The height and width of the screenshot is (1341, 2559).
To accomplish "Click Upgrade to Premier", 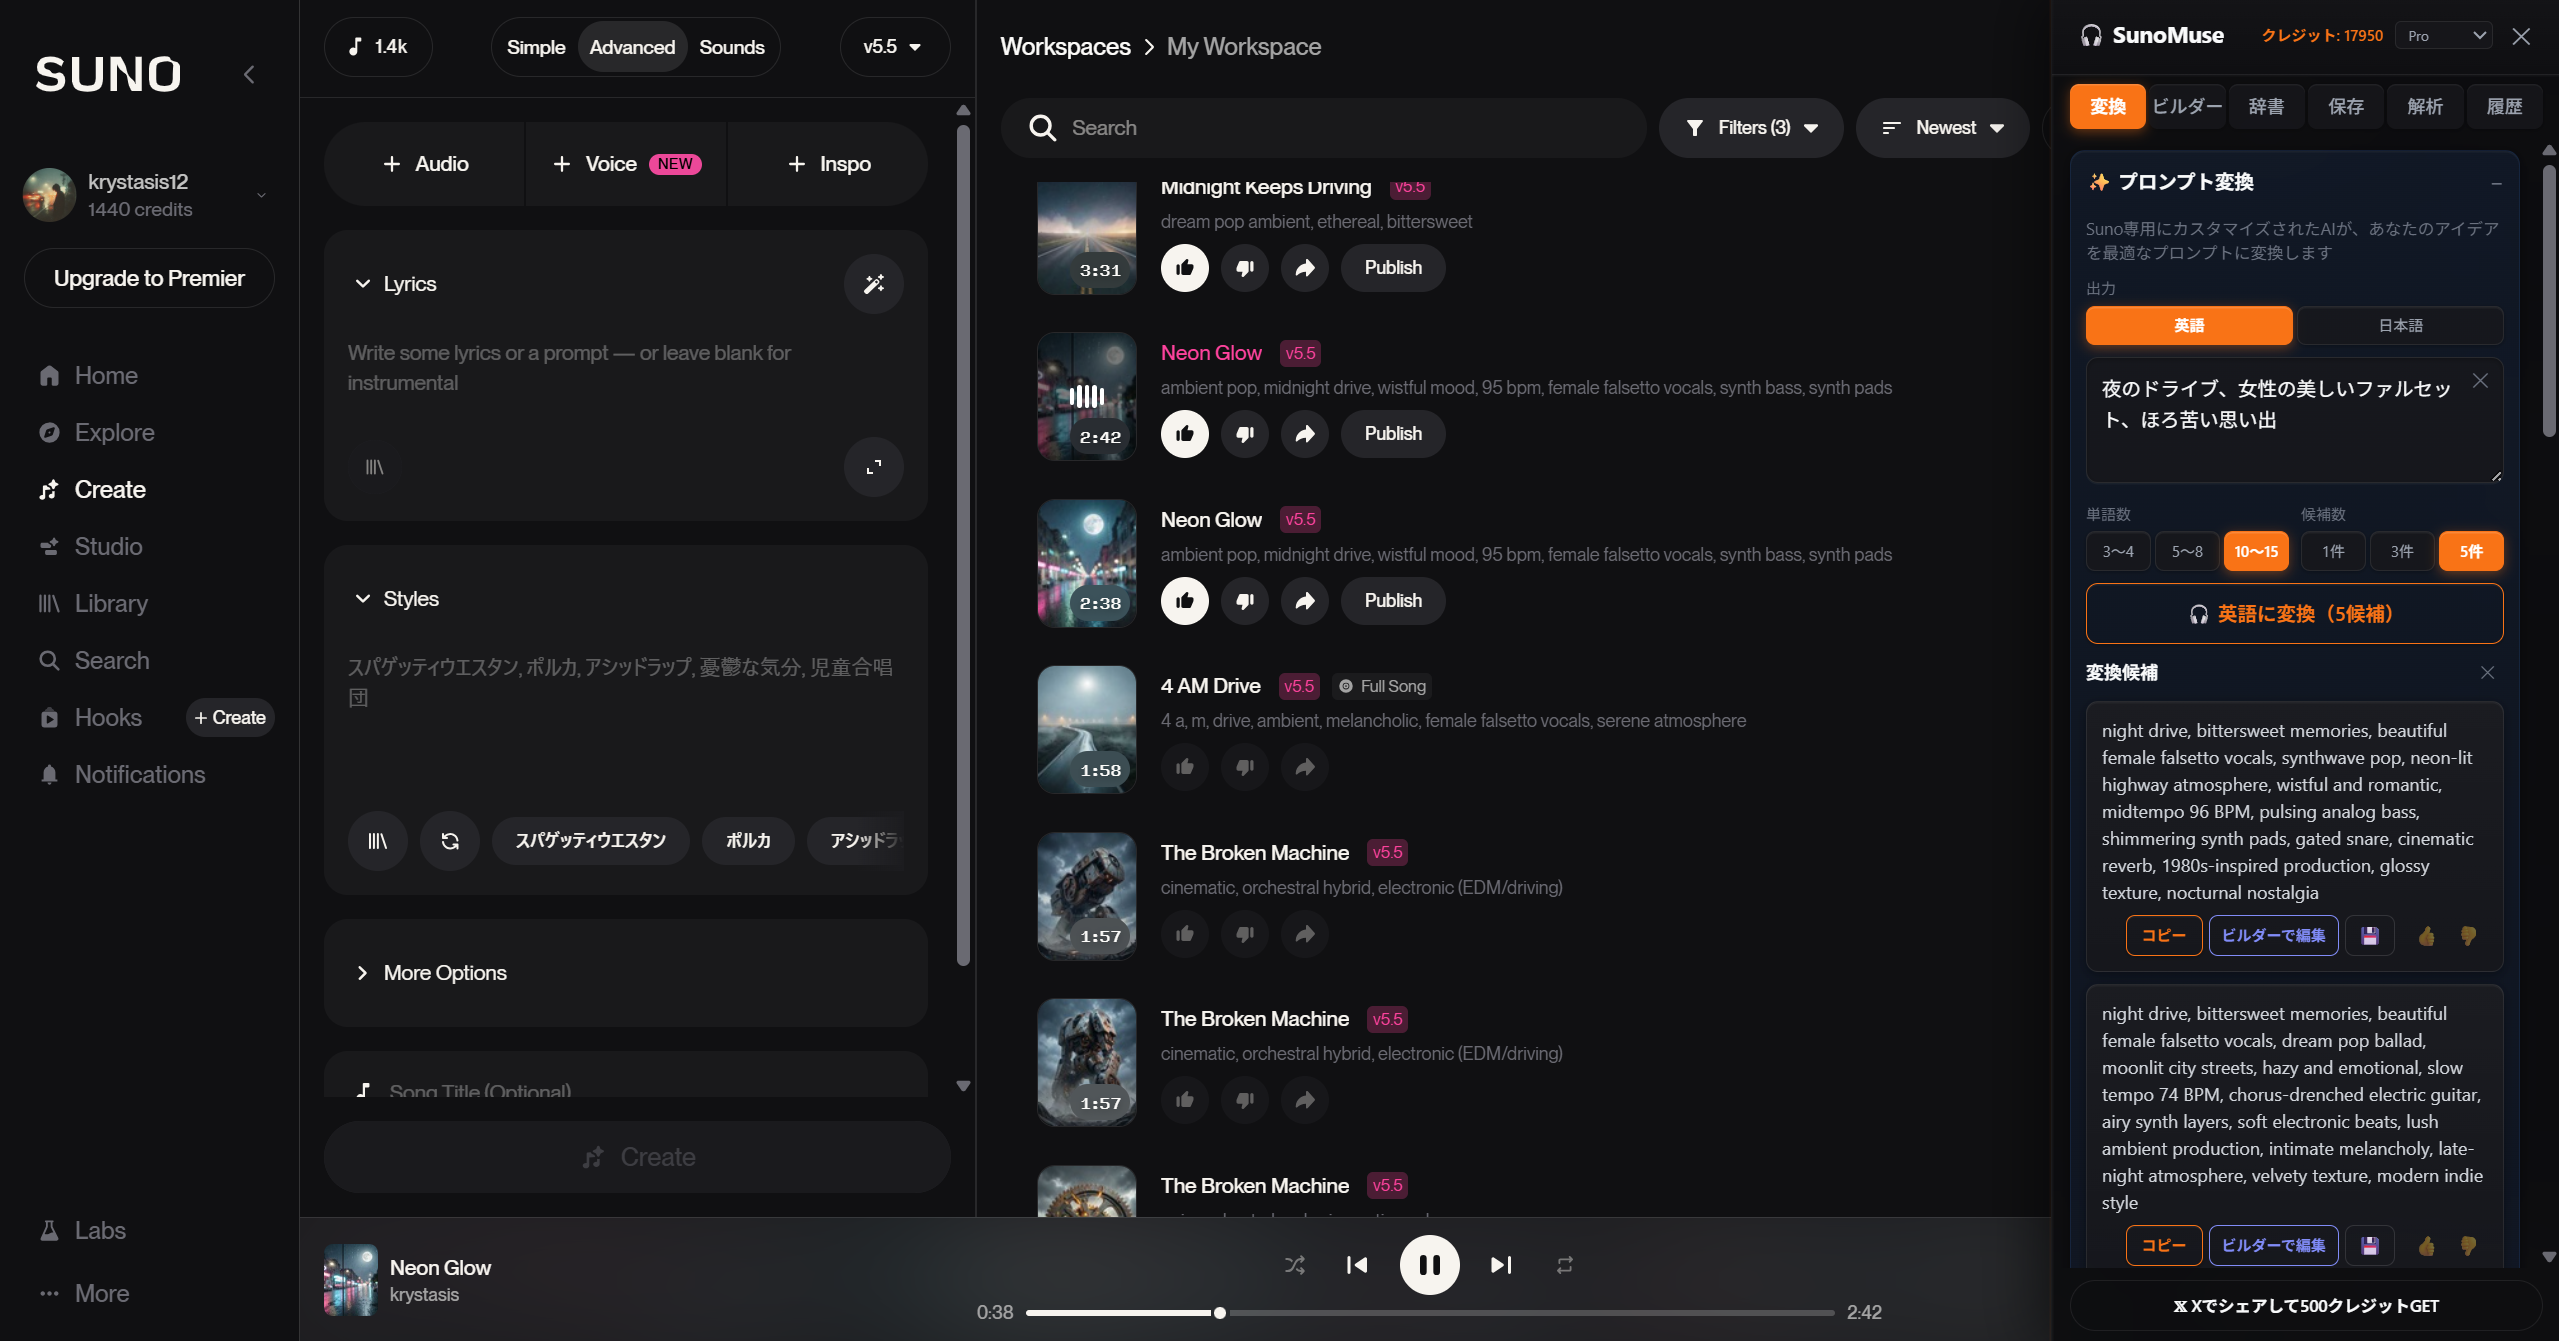I will (149, 278).
